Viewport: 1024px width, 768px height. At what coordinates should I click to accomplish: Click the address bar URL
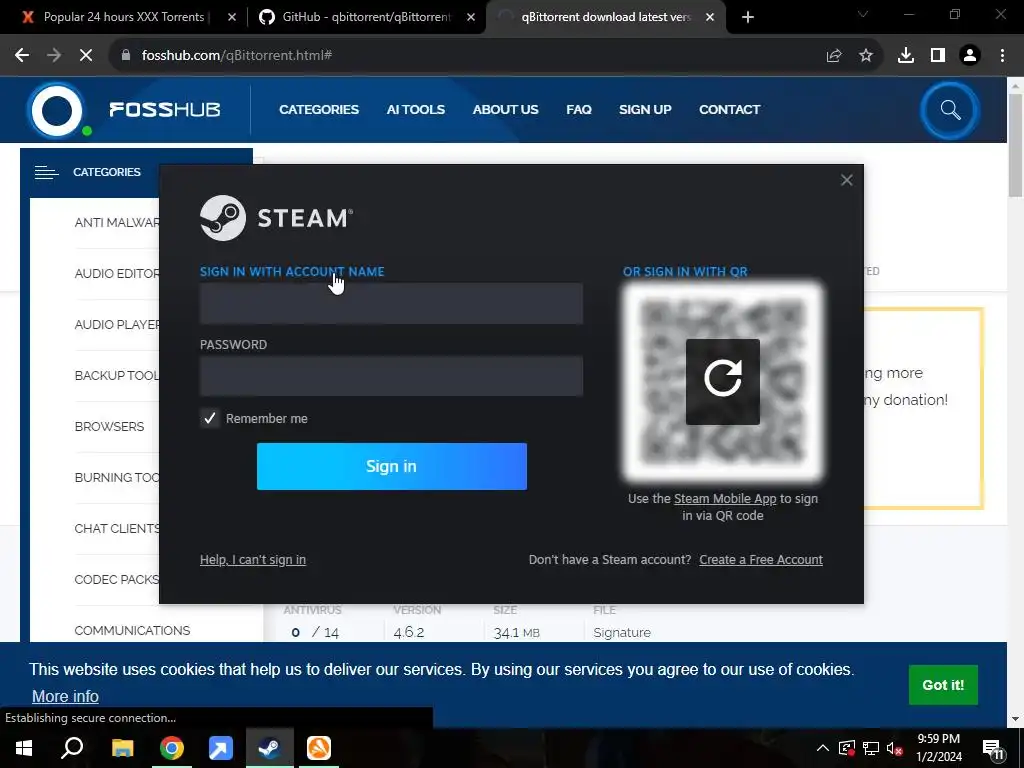[x=236, y=56]
